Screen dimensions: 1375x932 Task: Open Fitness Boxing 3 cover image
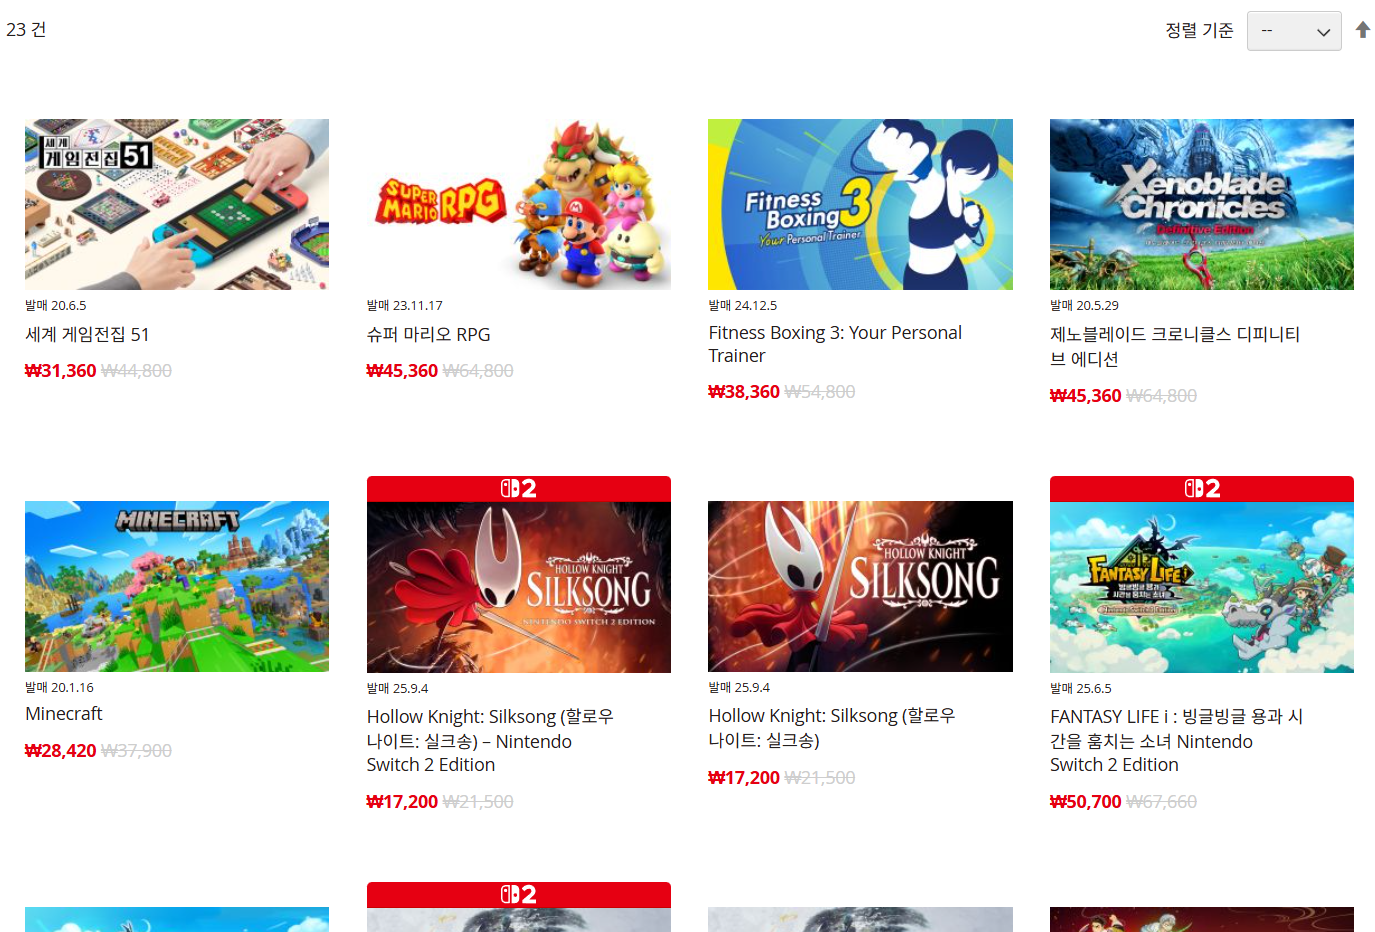860,204
